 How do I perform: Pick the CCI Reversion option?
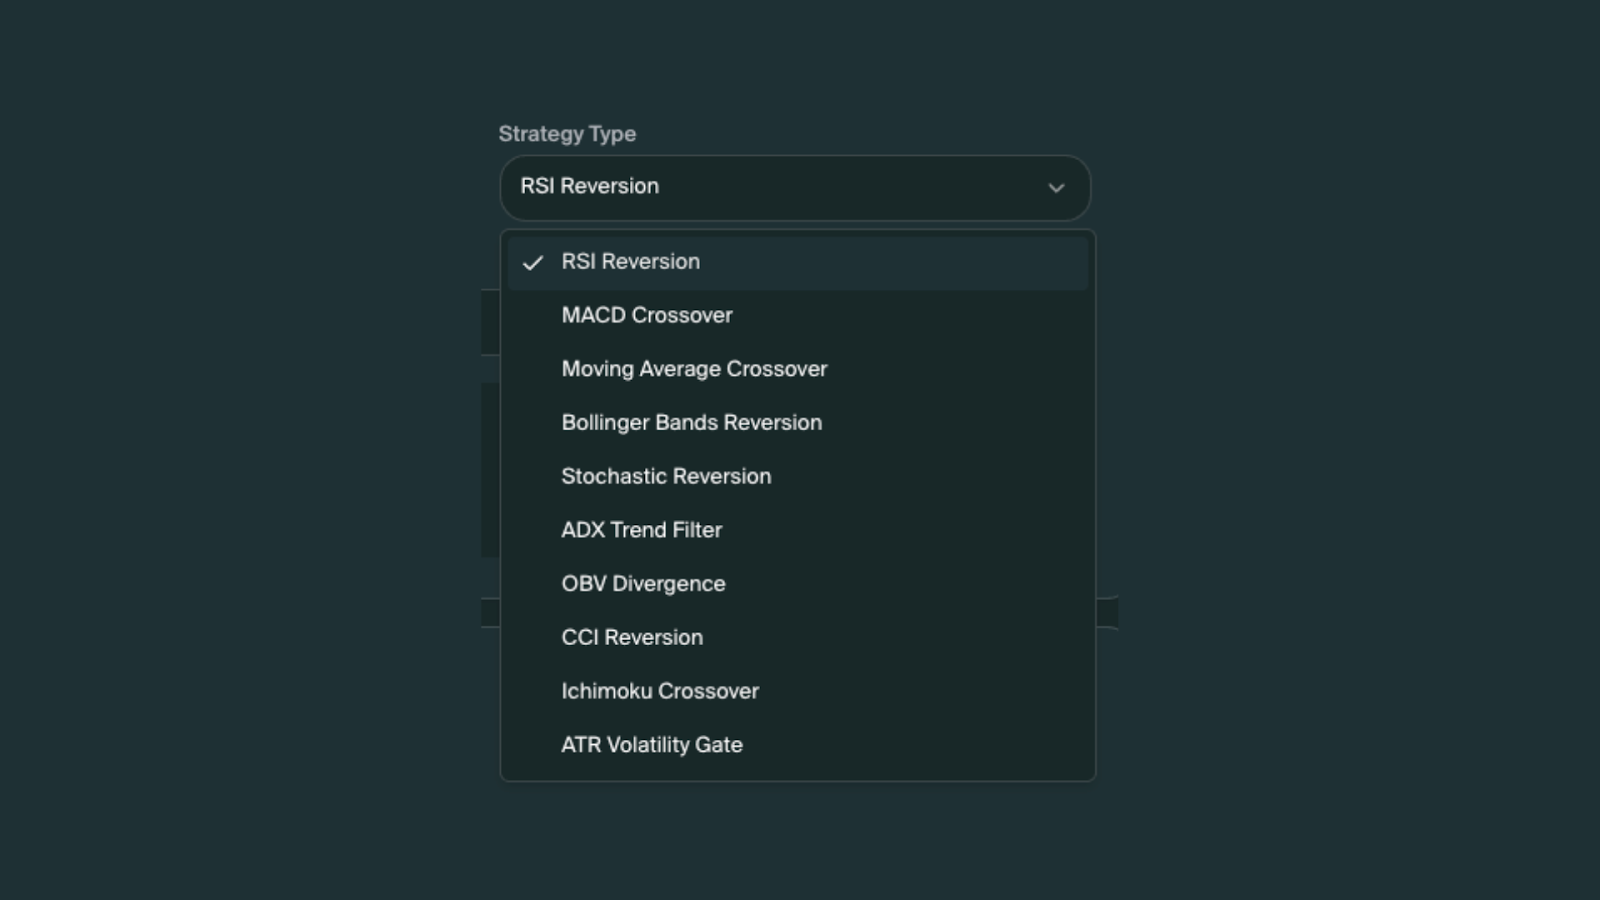[x=798, y=638]
